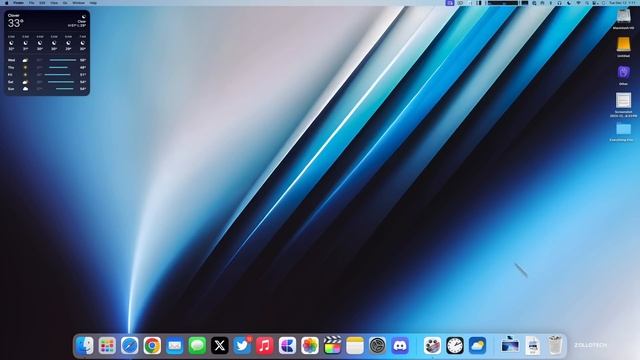Viewport: 640px width, 360px height.
Task: Open the Edit menu
Action: point(42,3)
